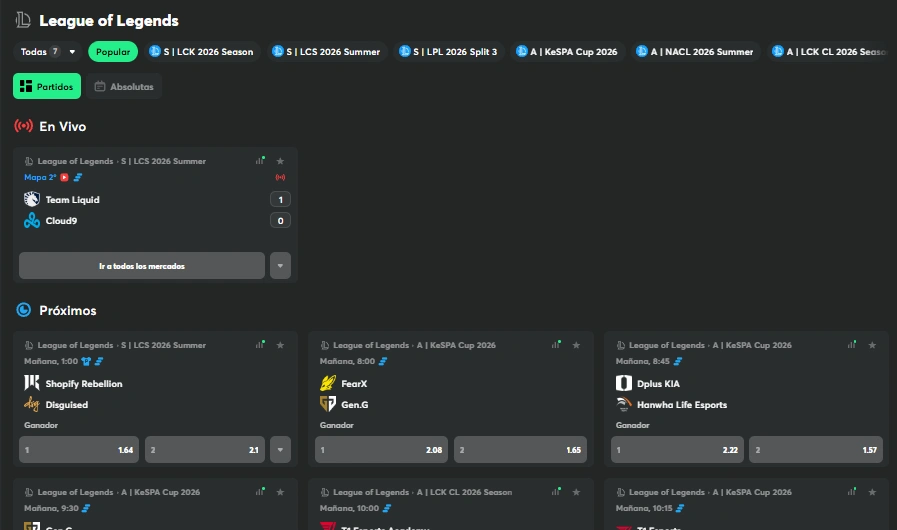Click stream icon next to Mañana, 8:00

(383, 361)
